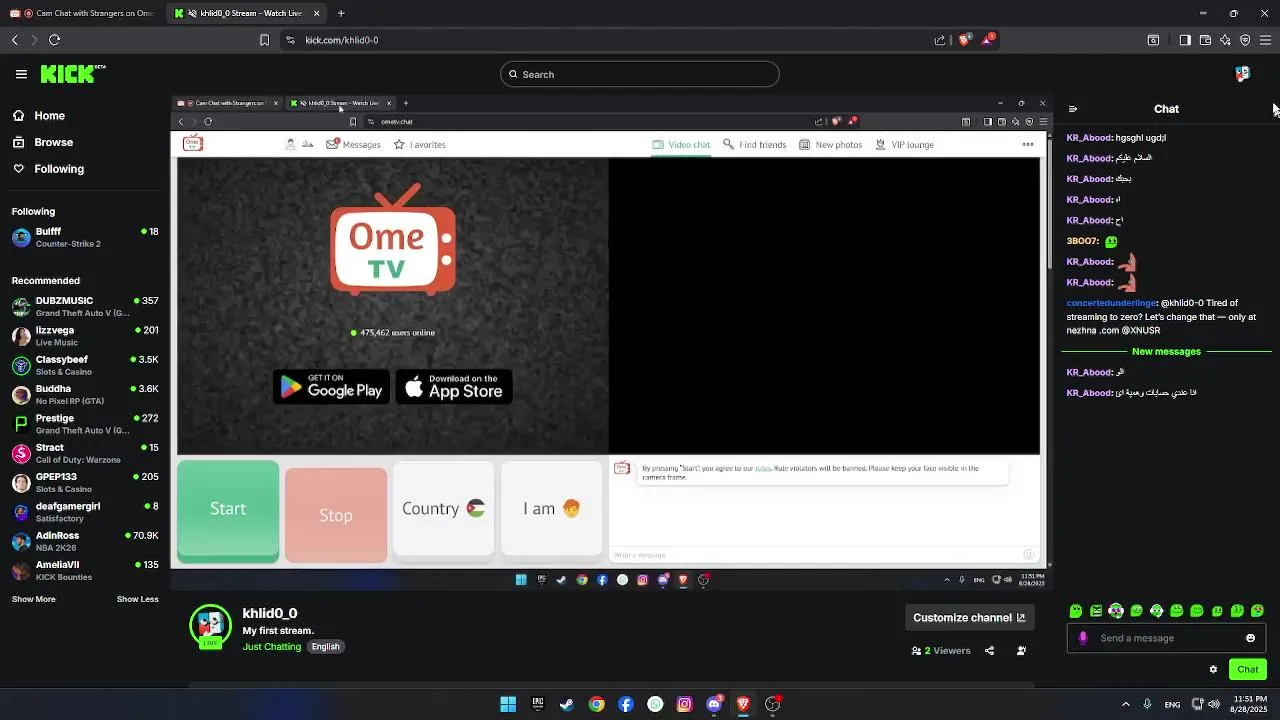Click the English language tag
1280x720 pixels.
coord(325,647)
